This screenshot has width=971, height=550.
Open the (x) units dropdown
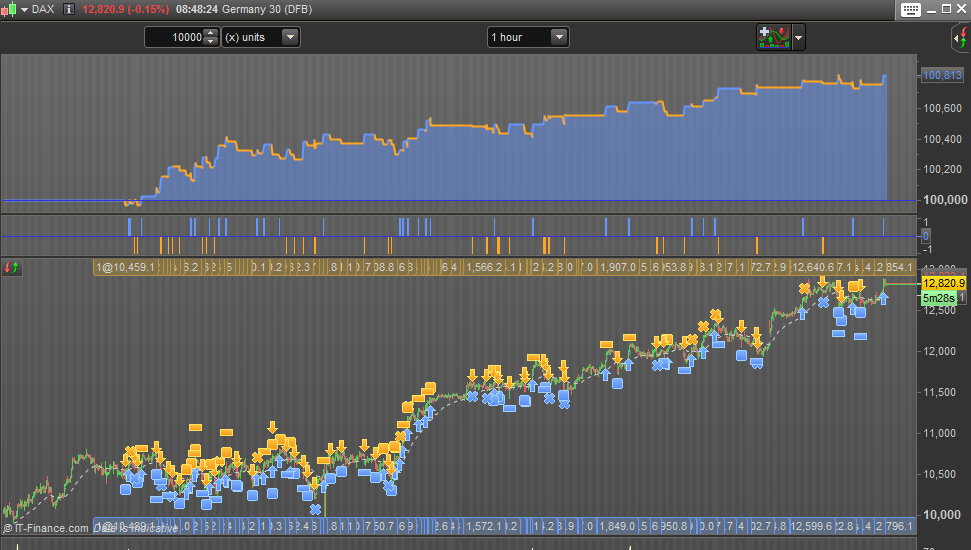(261, 37)
